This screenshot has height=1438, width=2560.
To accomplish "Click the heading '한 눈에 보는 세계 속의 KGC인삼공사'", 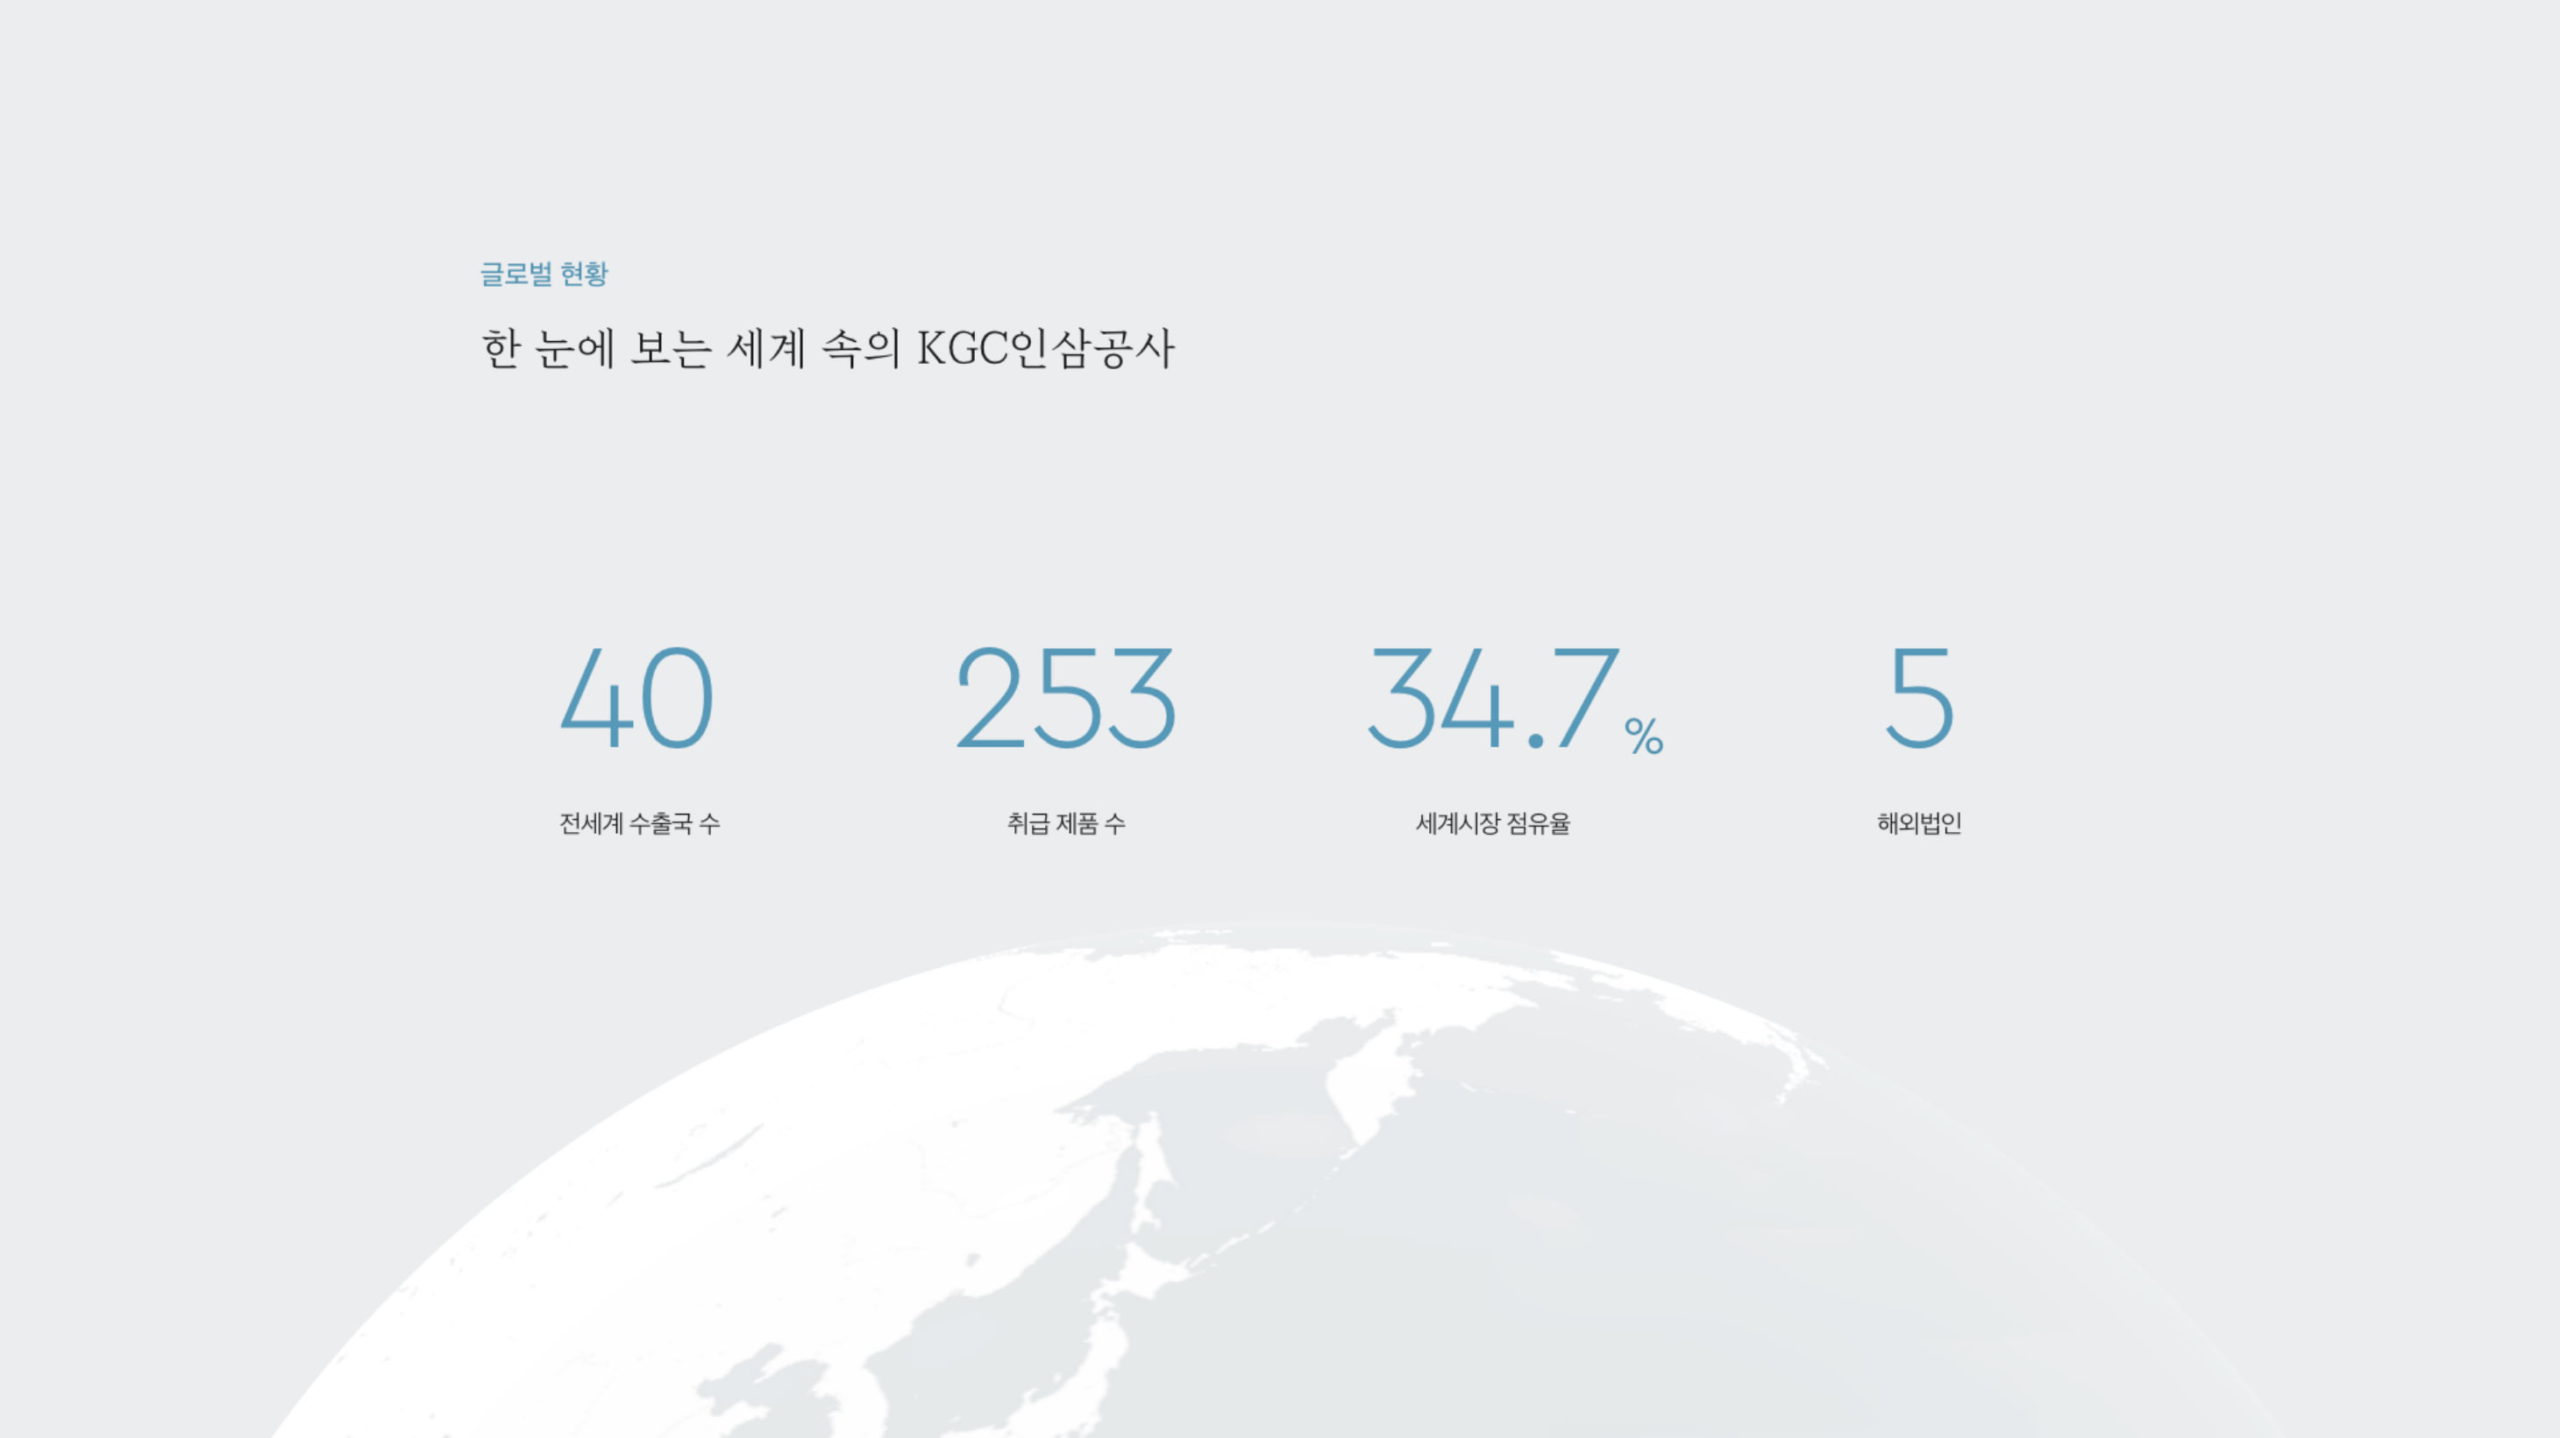I will (828, 349).
